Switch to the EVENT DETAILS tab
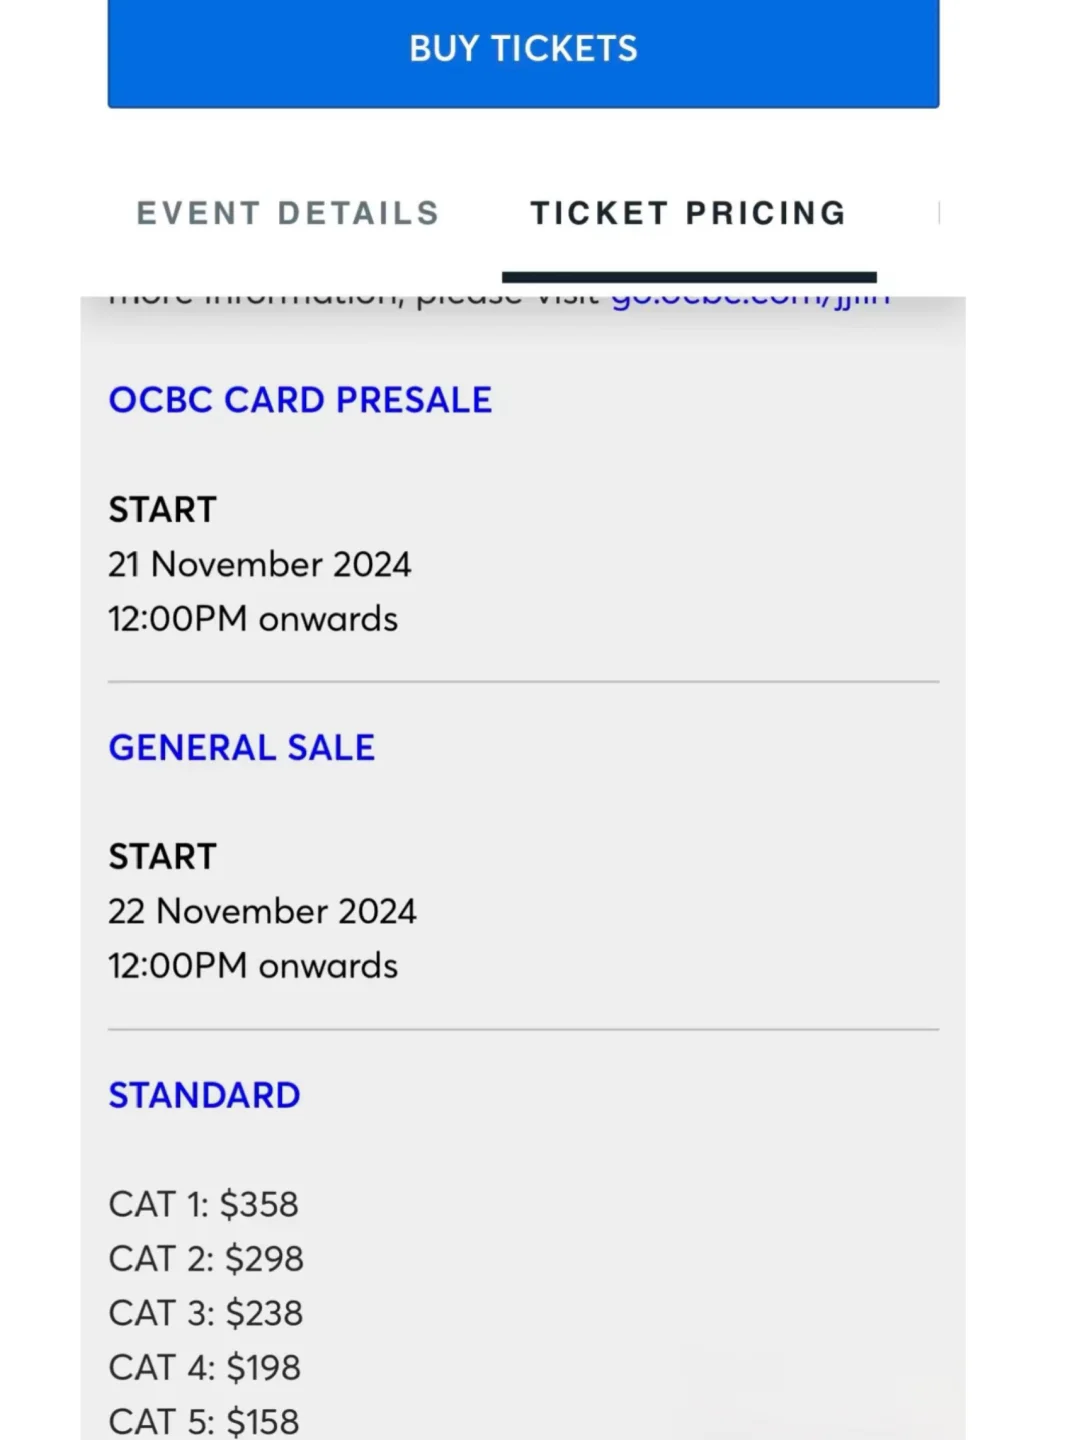Image resolution: width=1080 pixels, height=1440 pixels. [x=288, y=213]
